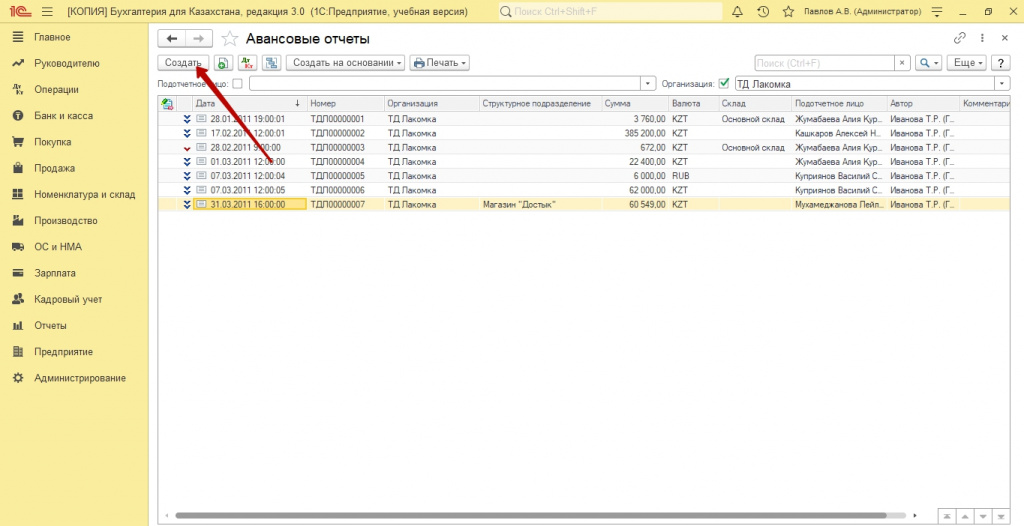Click the Создать button
Image resolution: width=1024 pixels, height=526 pixels.
pos(183,62)
